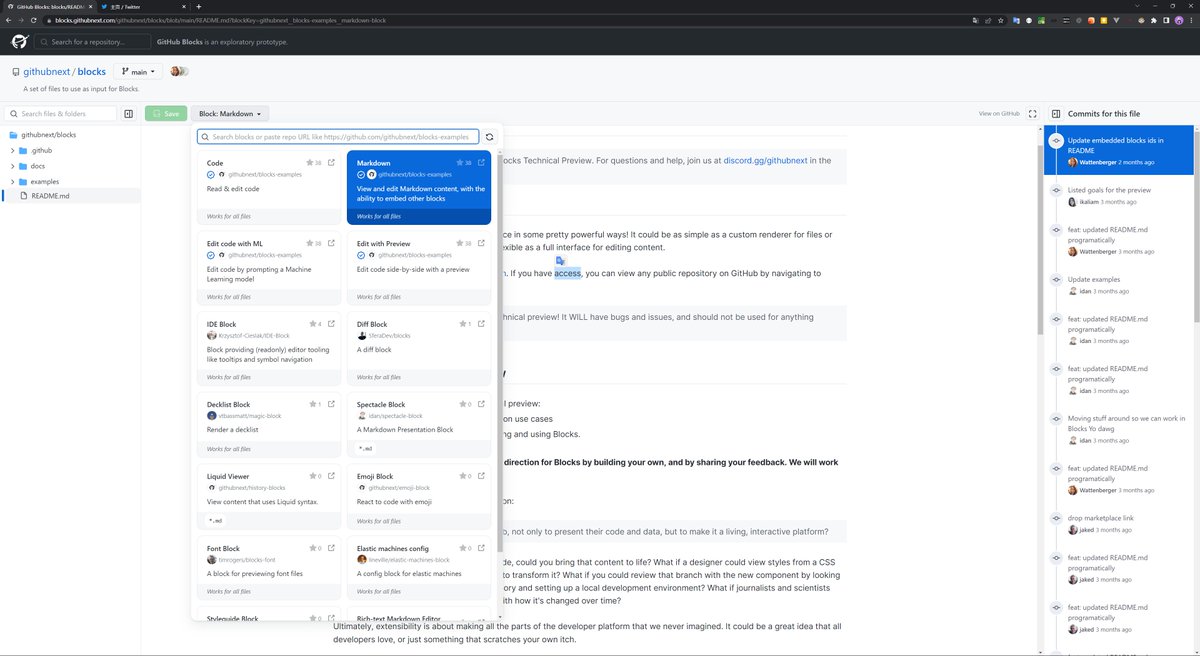Open the Block: Markdown picker dropdown

point(230,114)
